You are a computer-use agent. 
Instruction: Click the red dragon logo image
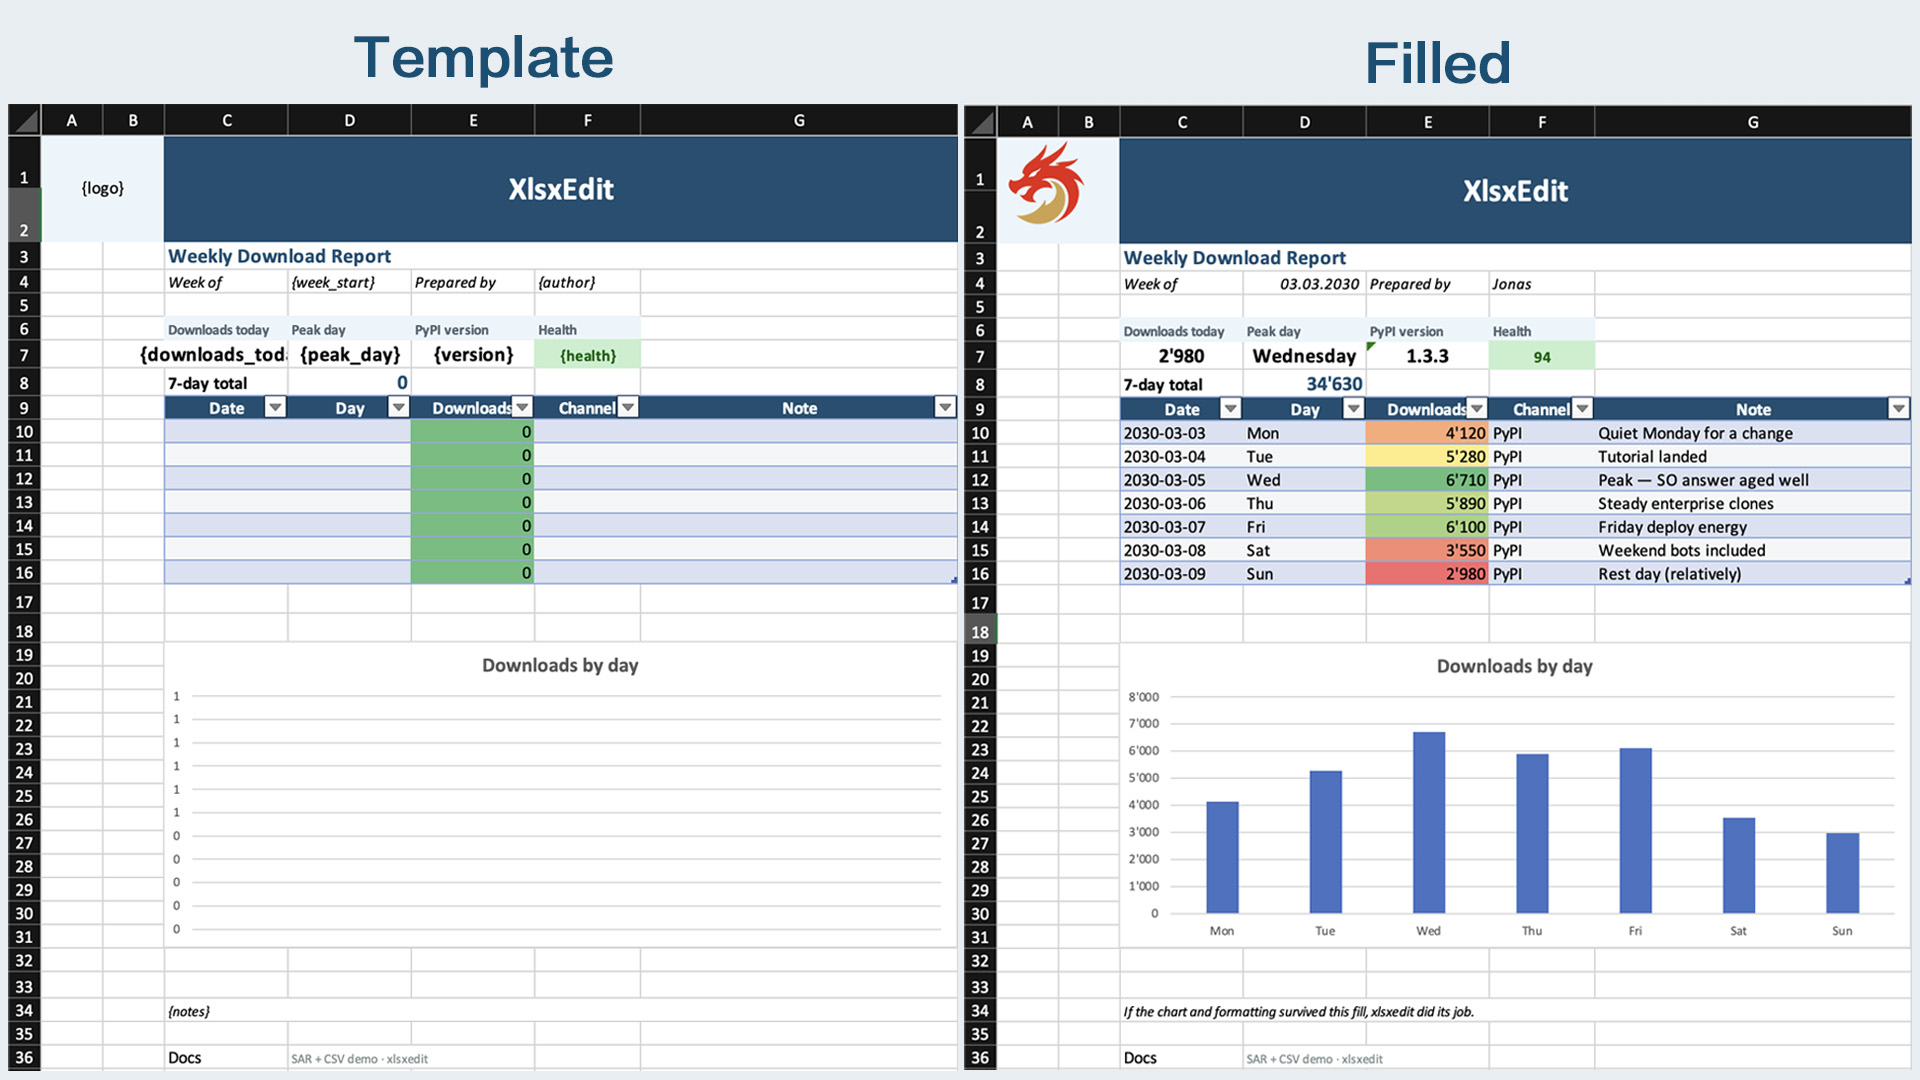click(1046, 184)
